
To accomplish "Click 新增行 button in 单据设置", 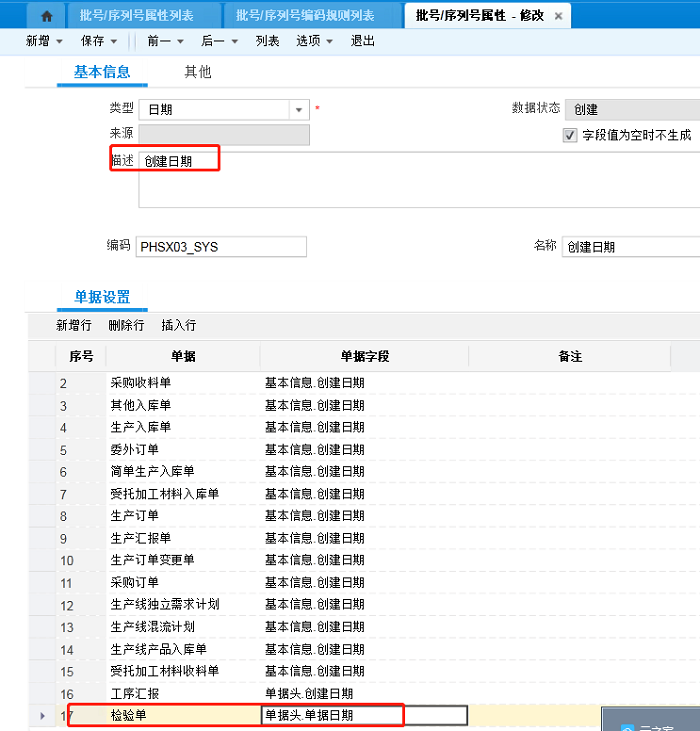I will click(x=74, y=325).
